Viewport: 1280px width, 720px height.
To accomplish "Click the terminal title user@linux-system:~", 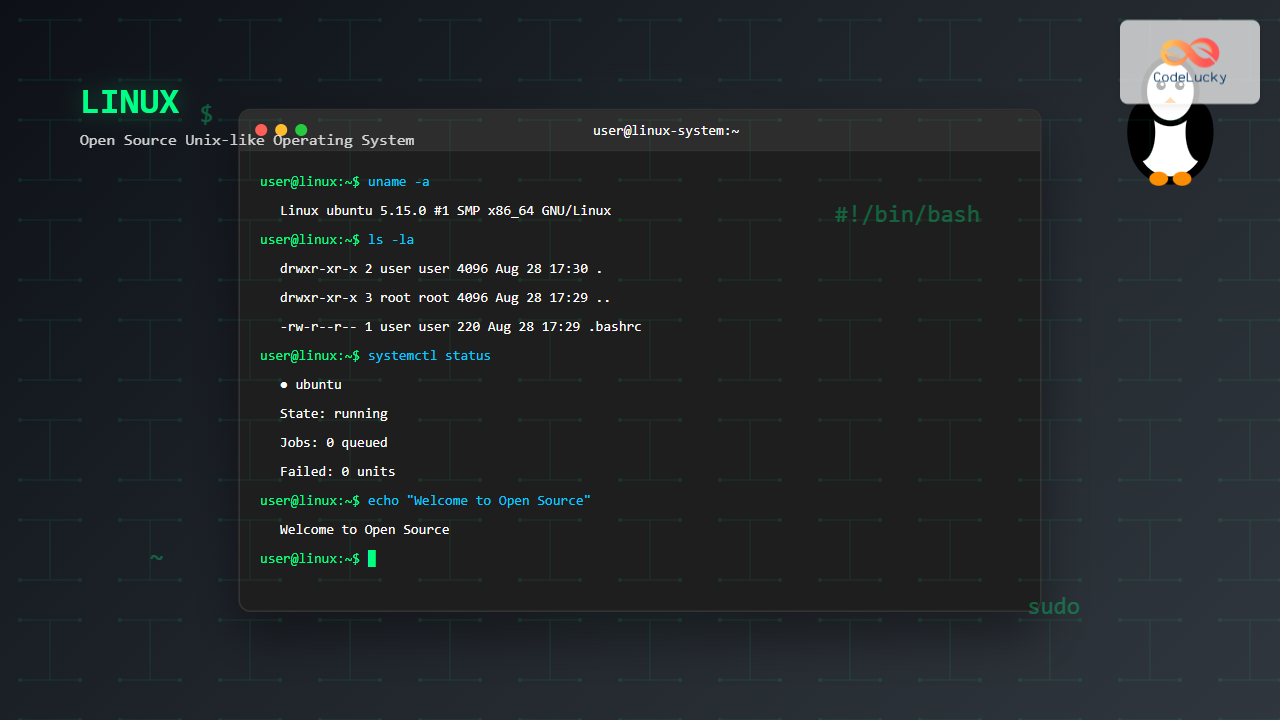I will tap(665, 130).
